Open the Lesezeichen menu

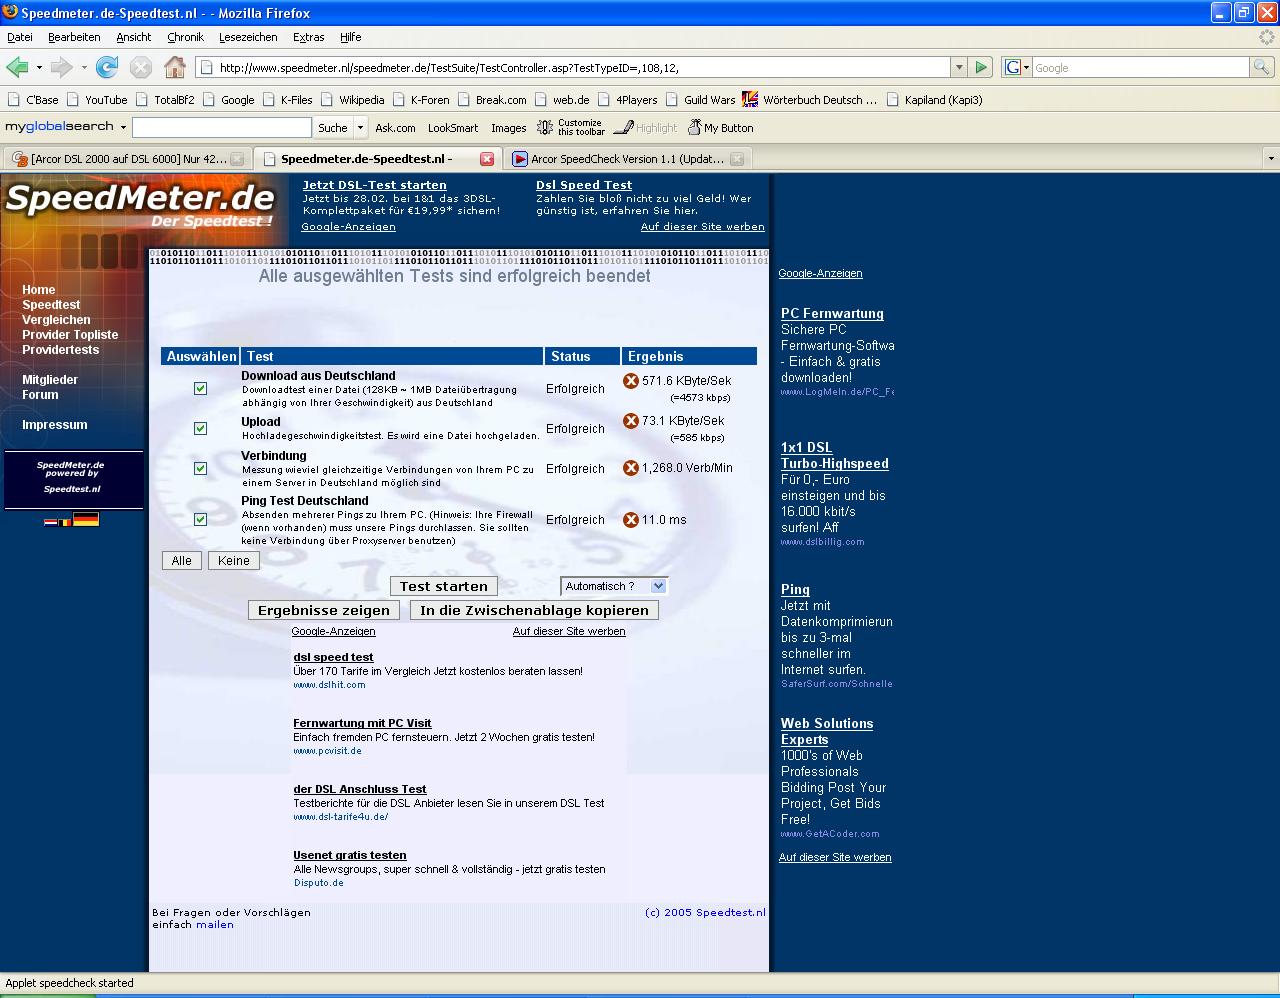(x=248, y=37)
